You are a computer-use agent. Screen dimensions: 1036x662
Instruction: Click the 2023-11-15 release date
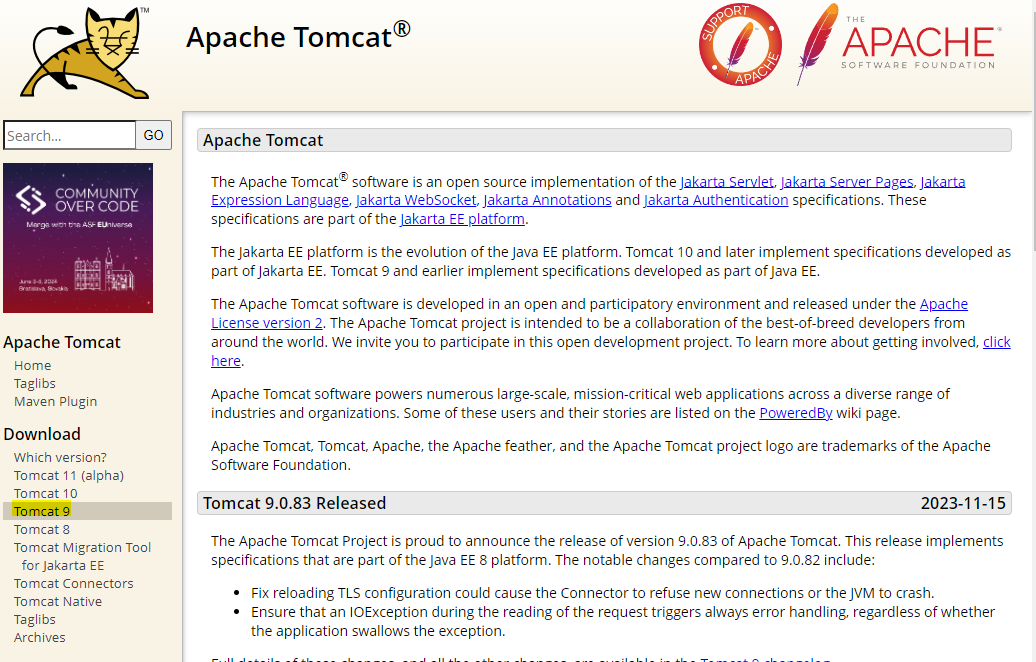click(963, 503)
